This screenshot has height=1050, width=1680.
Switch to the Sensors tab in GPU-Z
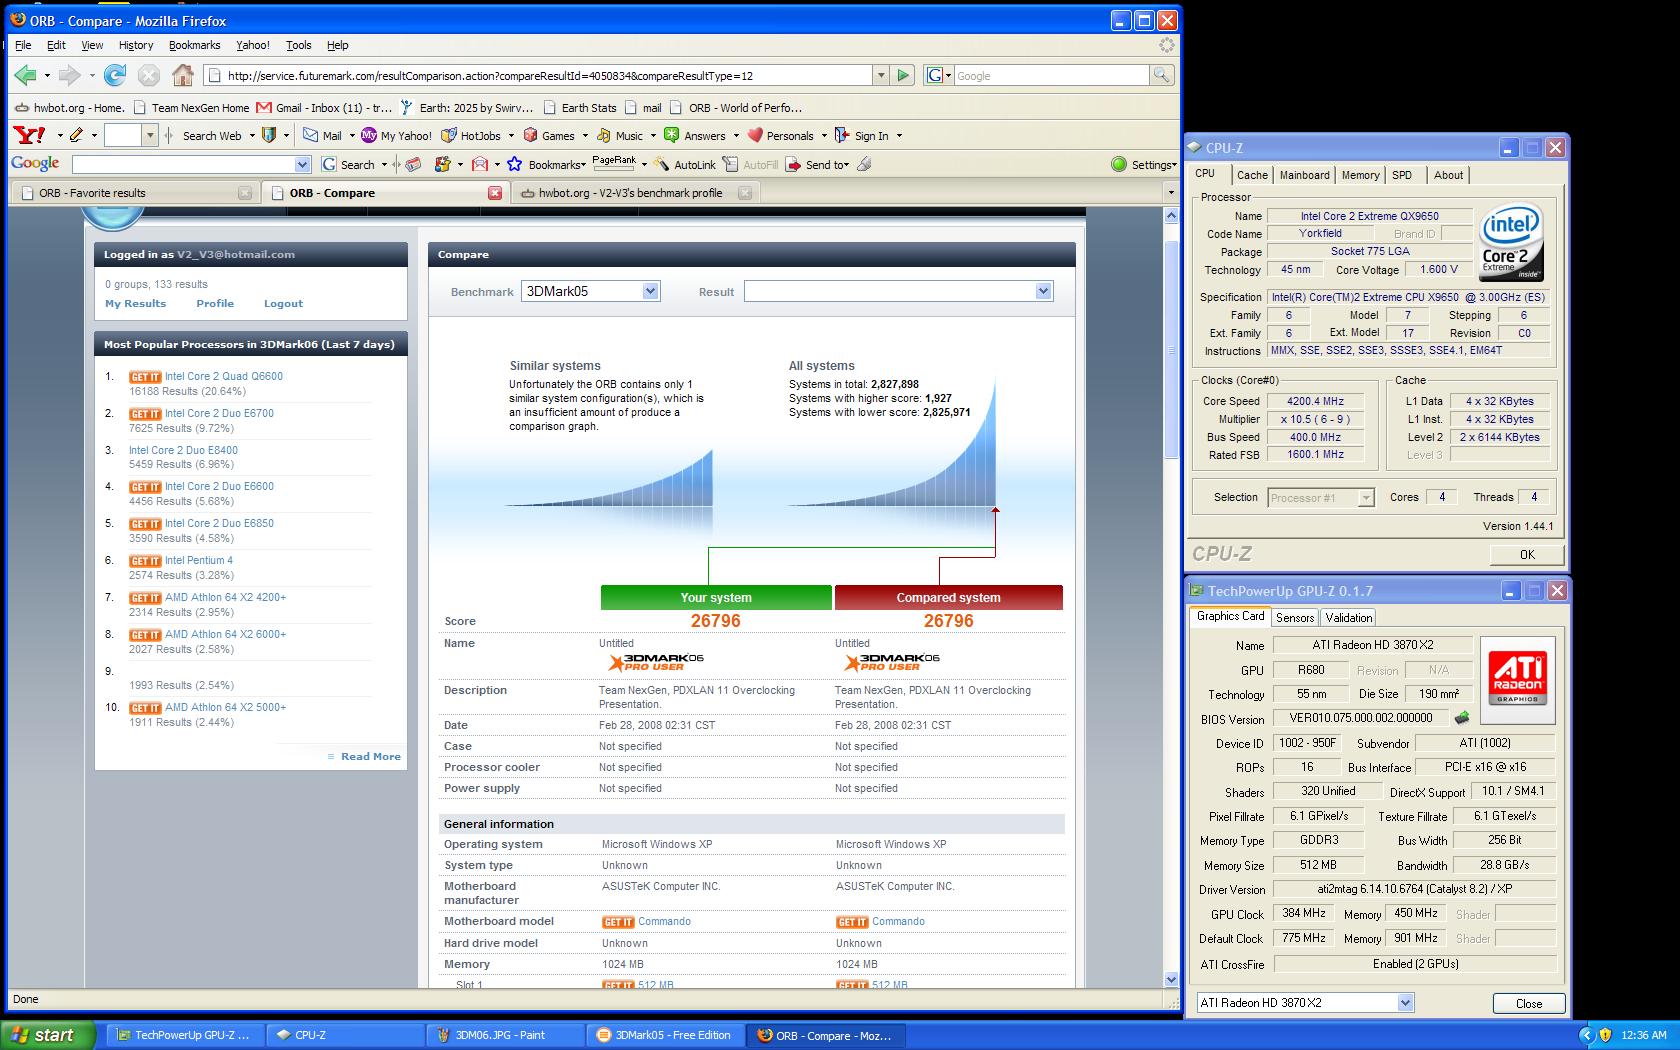(x=1294, y=618)
